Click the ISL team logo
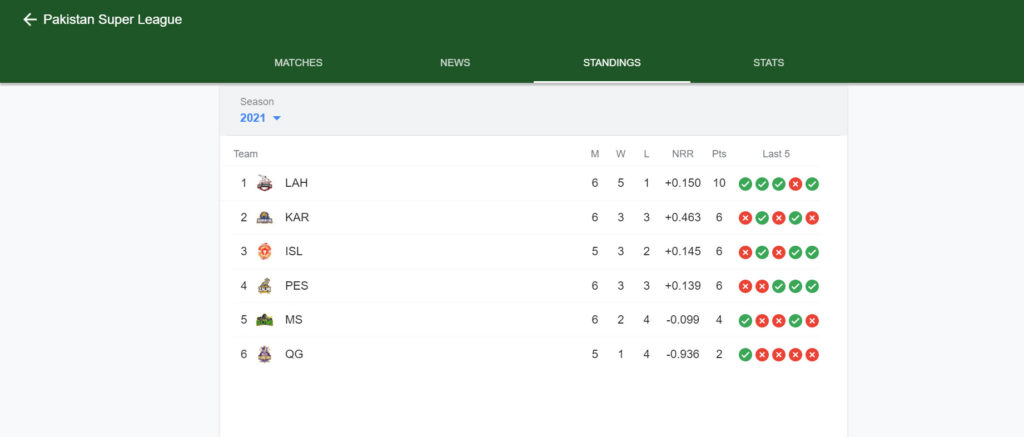This screenshot has height=437, width=1024. [264, 251]
